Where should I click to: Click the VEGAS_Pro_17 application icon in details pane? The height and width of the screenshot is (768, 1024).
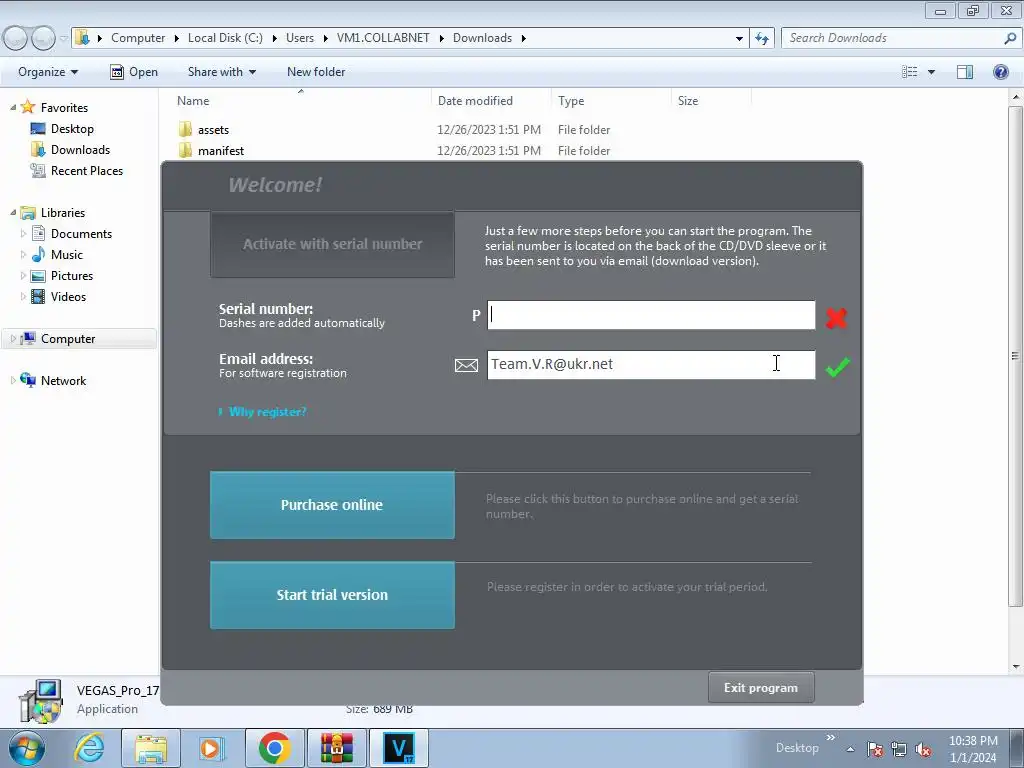[x=40, y=701]
